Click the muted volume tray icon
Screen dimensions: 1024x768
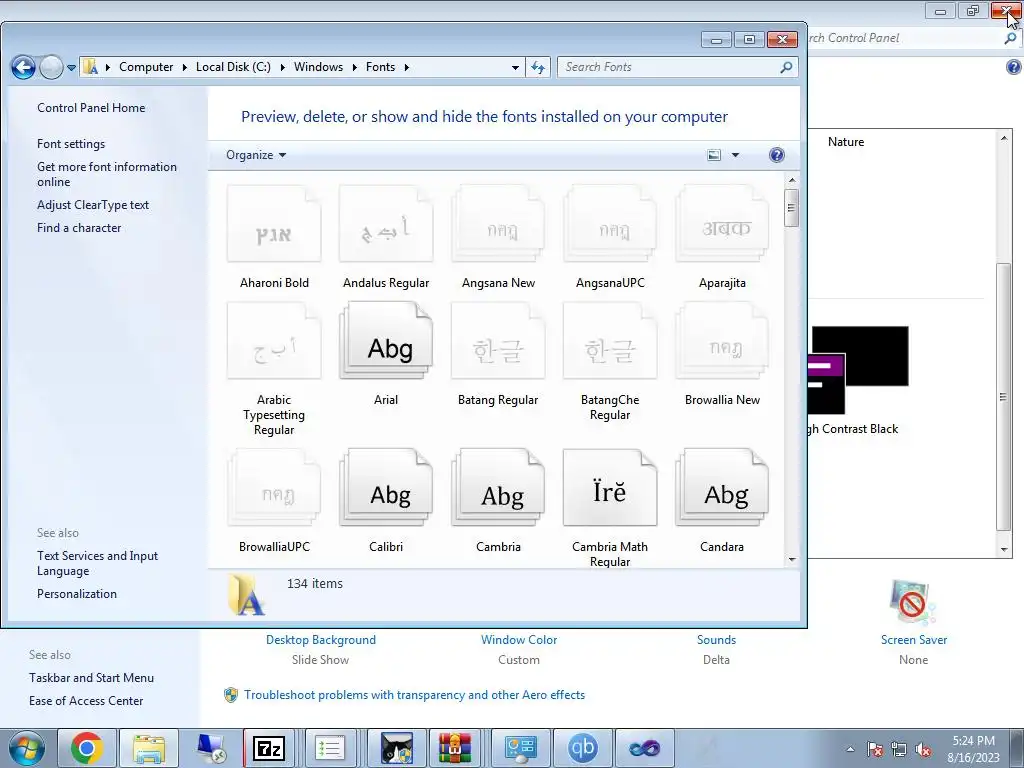[x=923, y=749]
